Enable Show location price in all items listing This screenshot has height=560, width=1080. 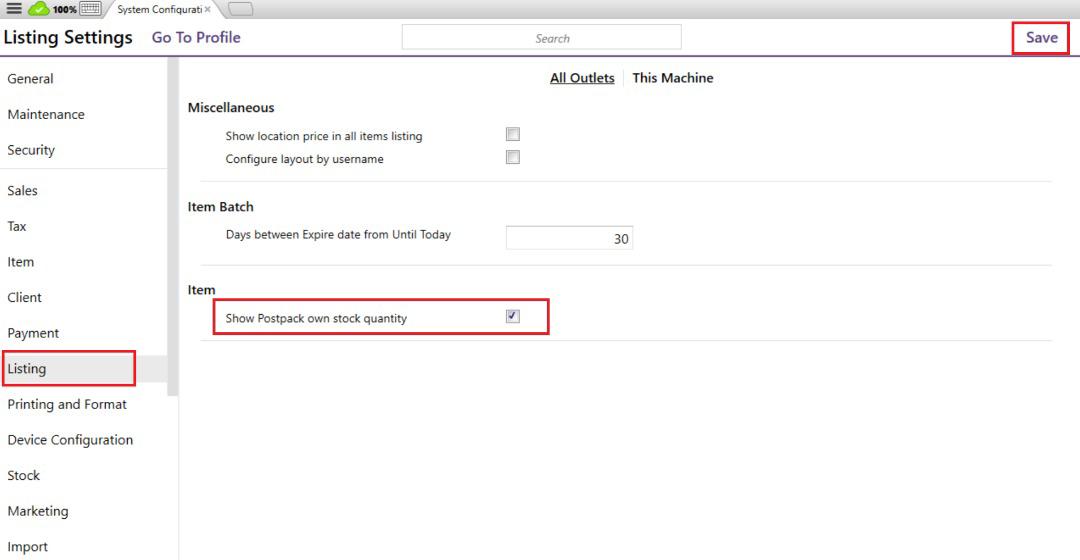pos(512,134)
